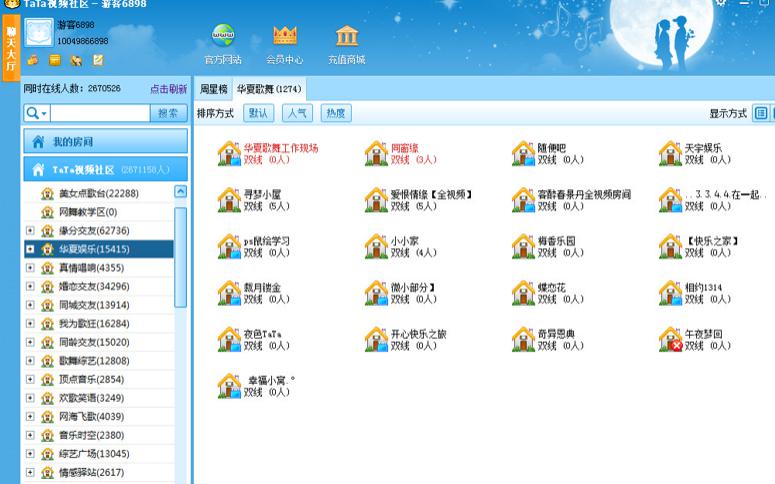The image size is (775, 484).
Task: Open the search type dropdown
Action: point(37,113)
